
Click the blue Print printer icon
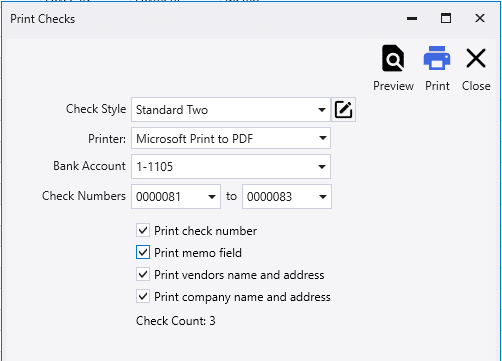click(437, 58)
